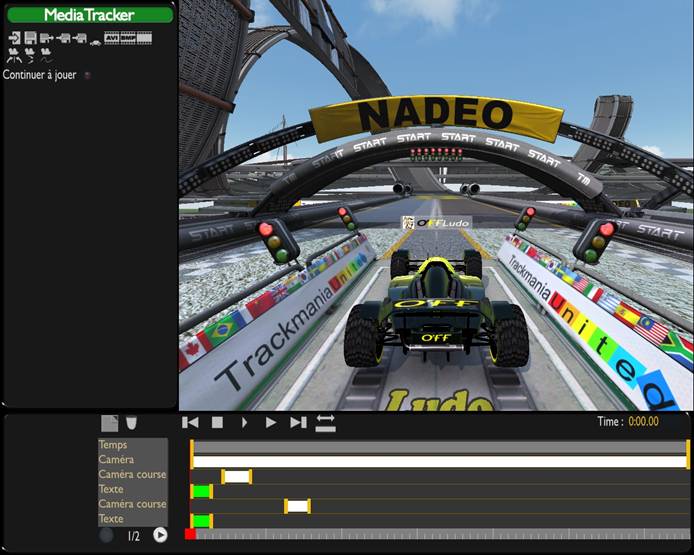
Task: Click the small car ghost icon
Action: click(x=95, y=42)
